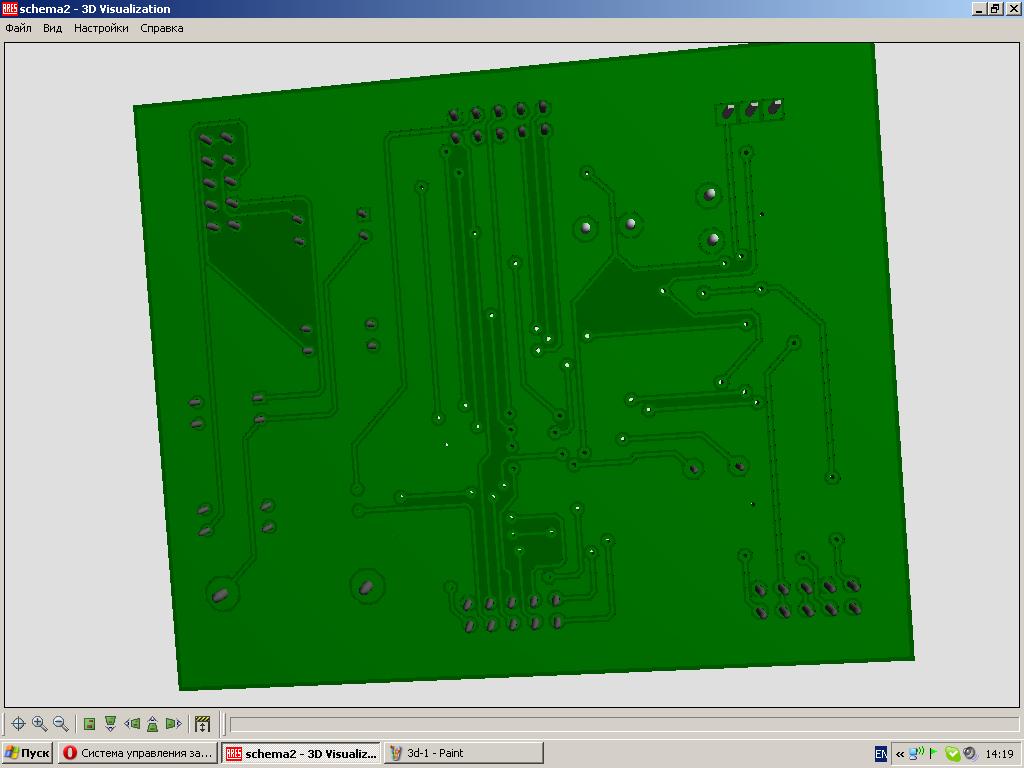Viewport: 1024px width, 768px height.
Task: Expand hidden tray icons with double chevron
Action: 900,754
